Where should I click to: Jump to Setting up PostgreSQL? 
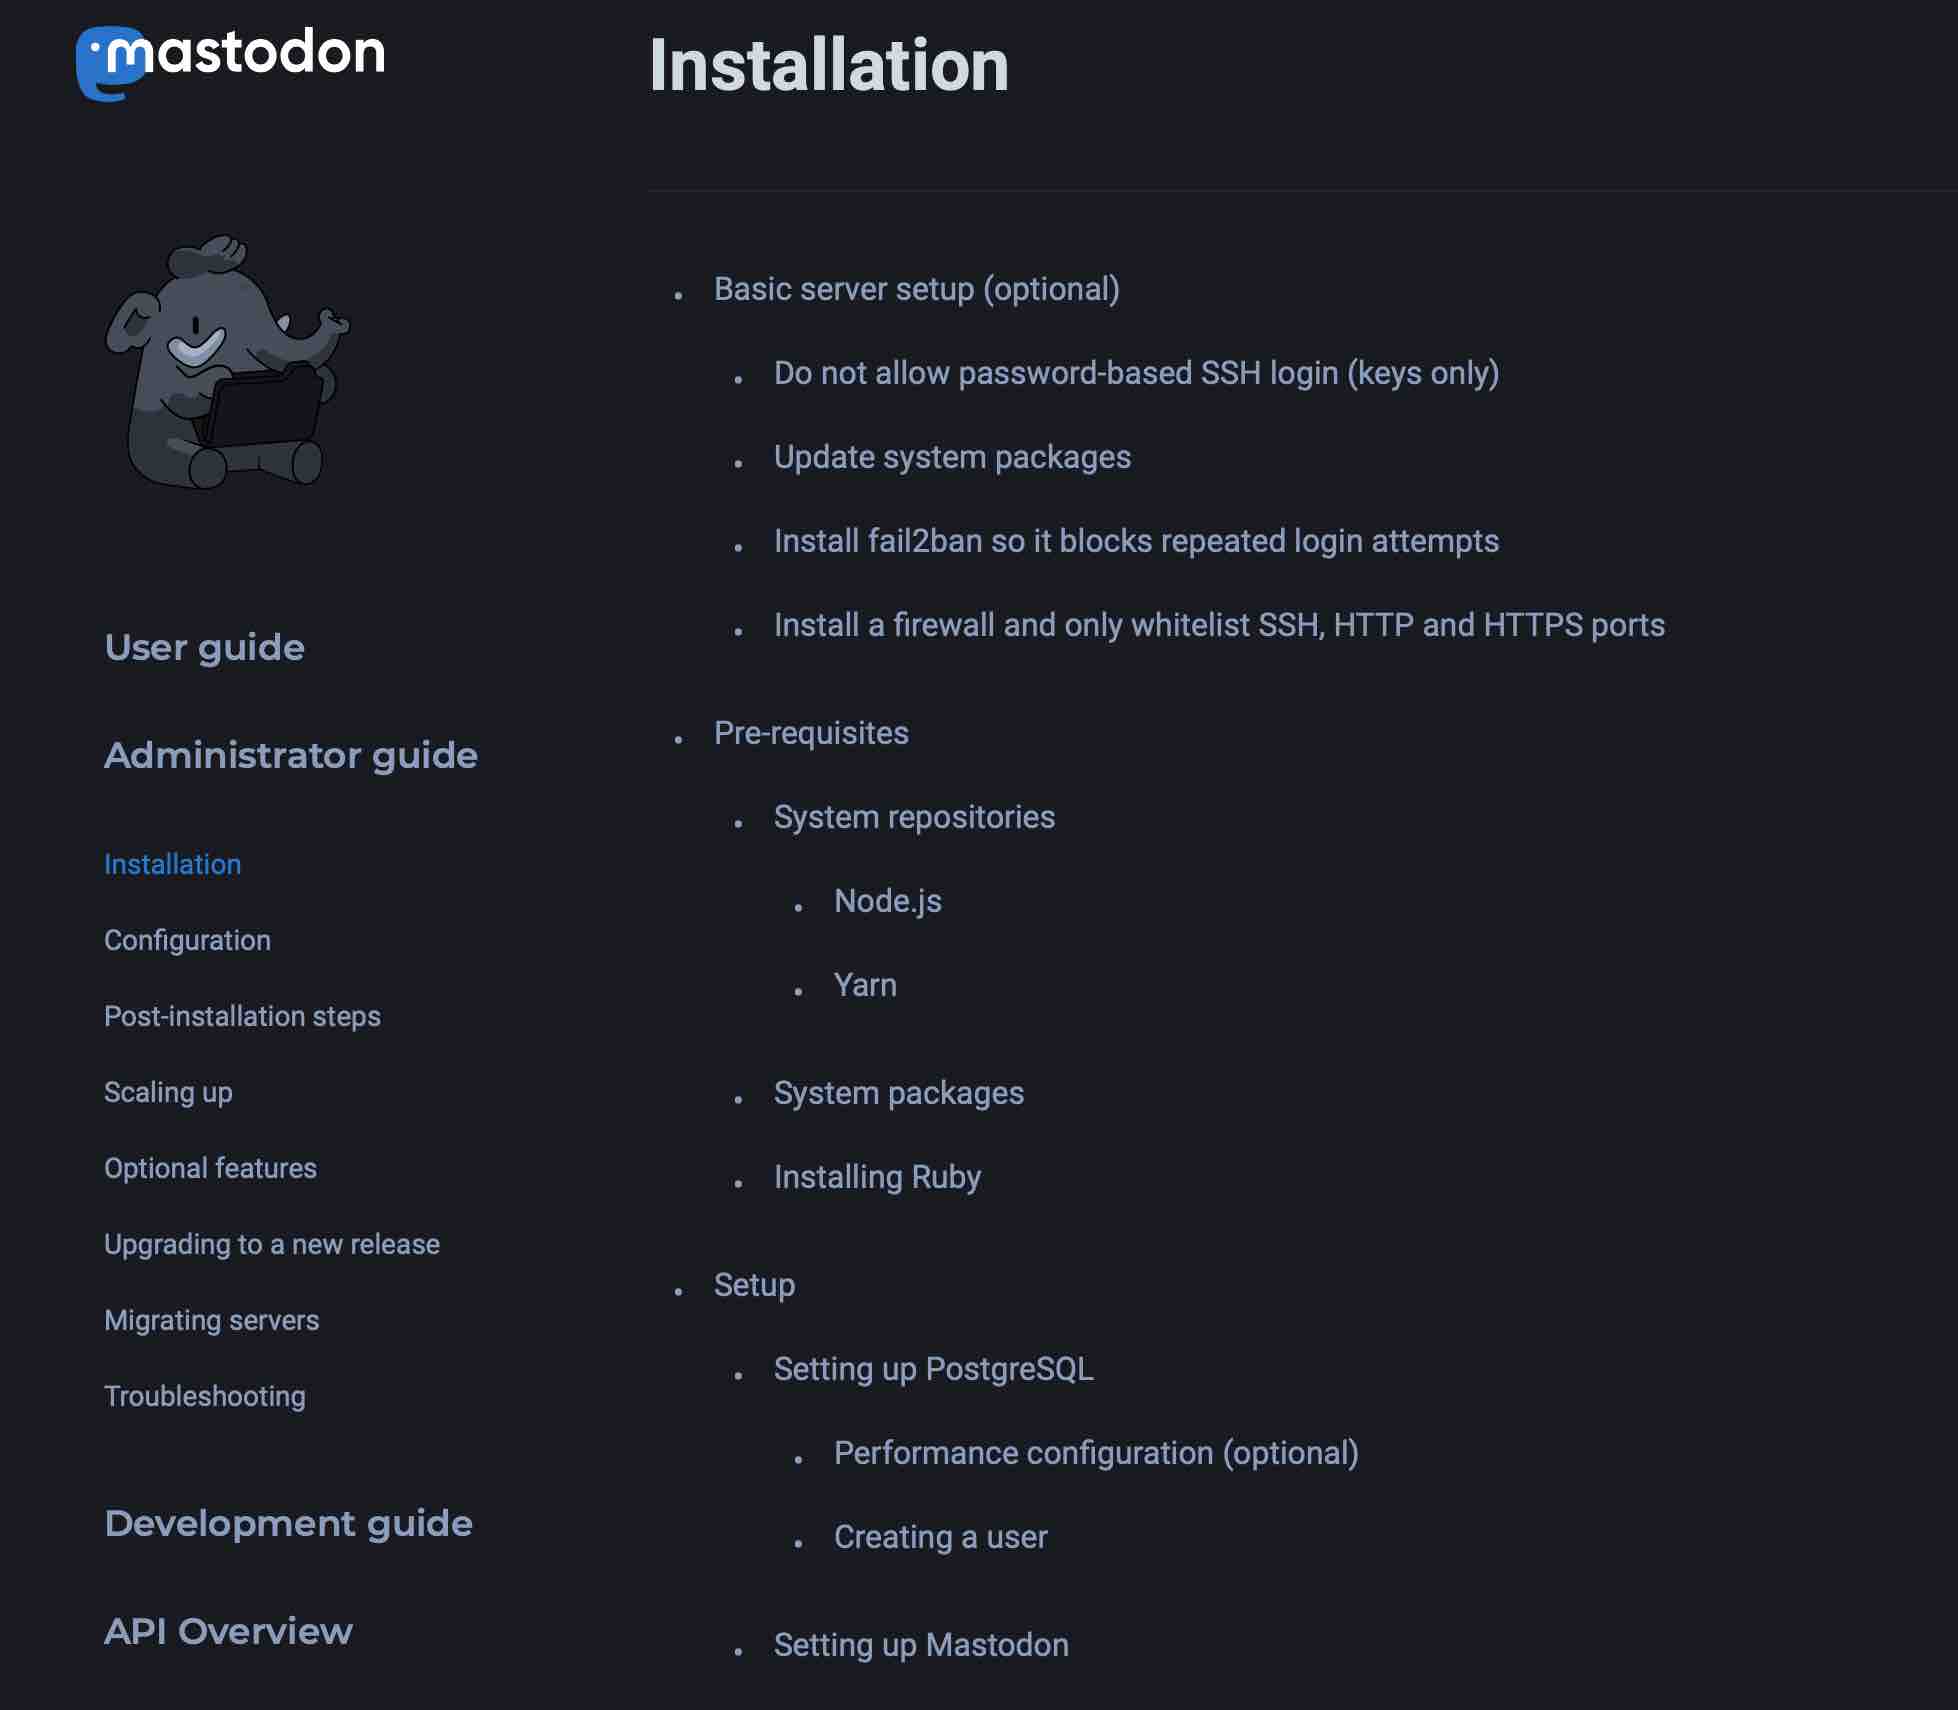pos(933,1370)
